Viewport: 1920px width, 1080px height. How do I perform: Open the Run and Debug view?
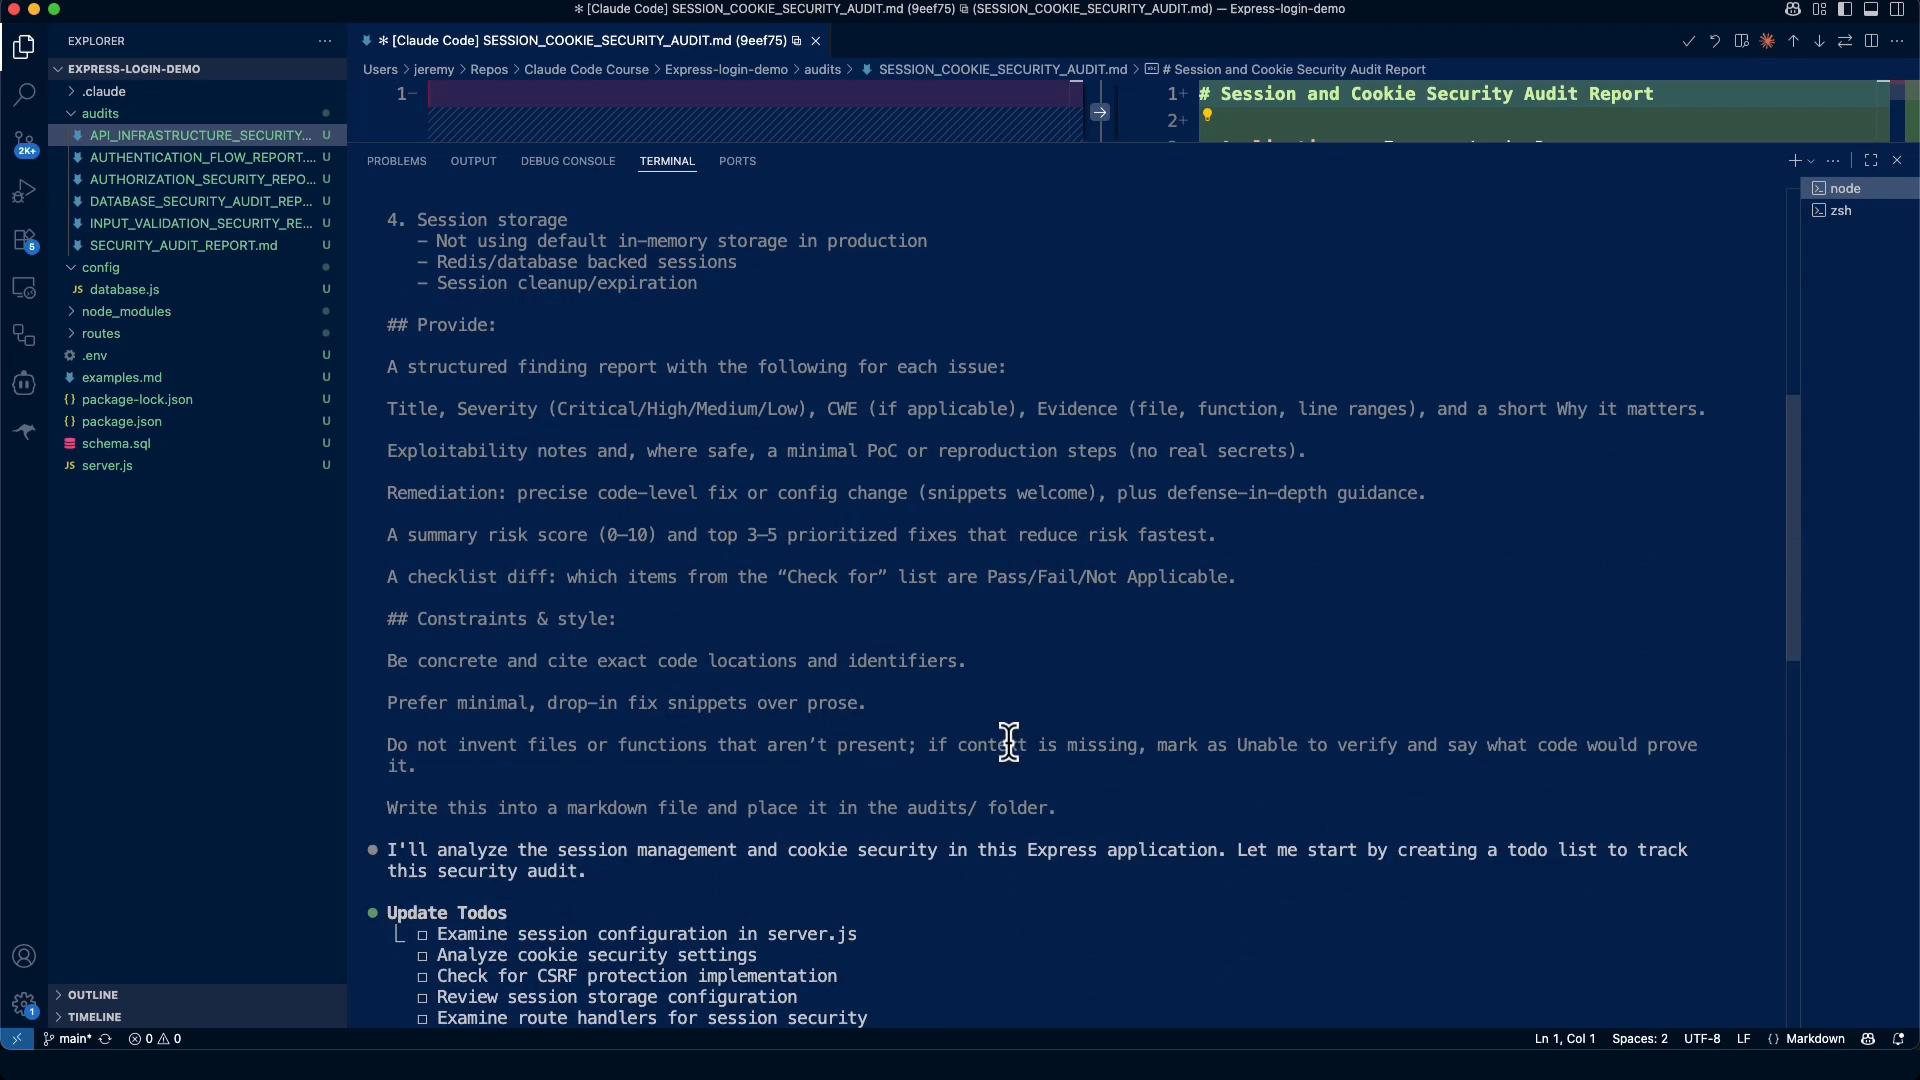(x=24, y=191)
